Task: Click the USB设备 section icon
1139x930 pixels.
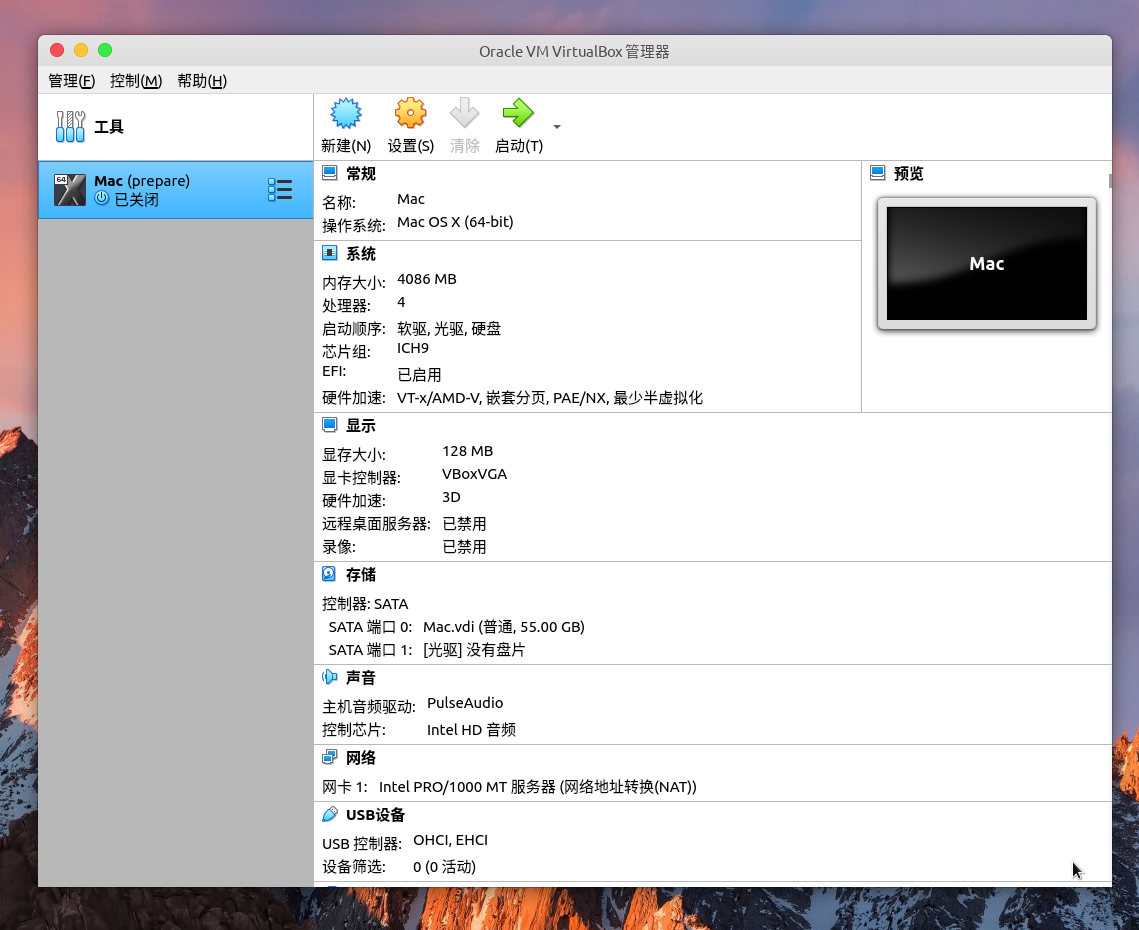Action: click(330, 814)
